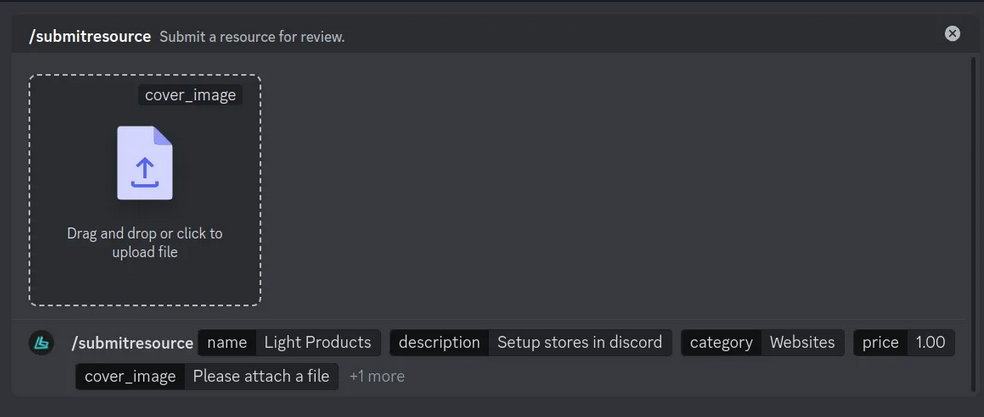This screenshot has height=417, width=984.
Task: Expand the "+1 more" options
Action: (x=377, y=376)
